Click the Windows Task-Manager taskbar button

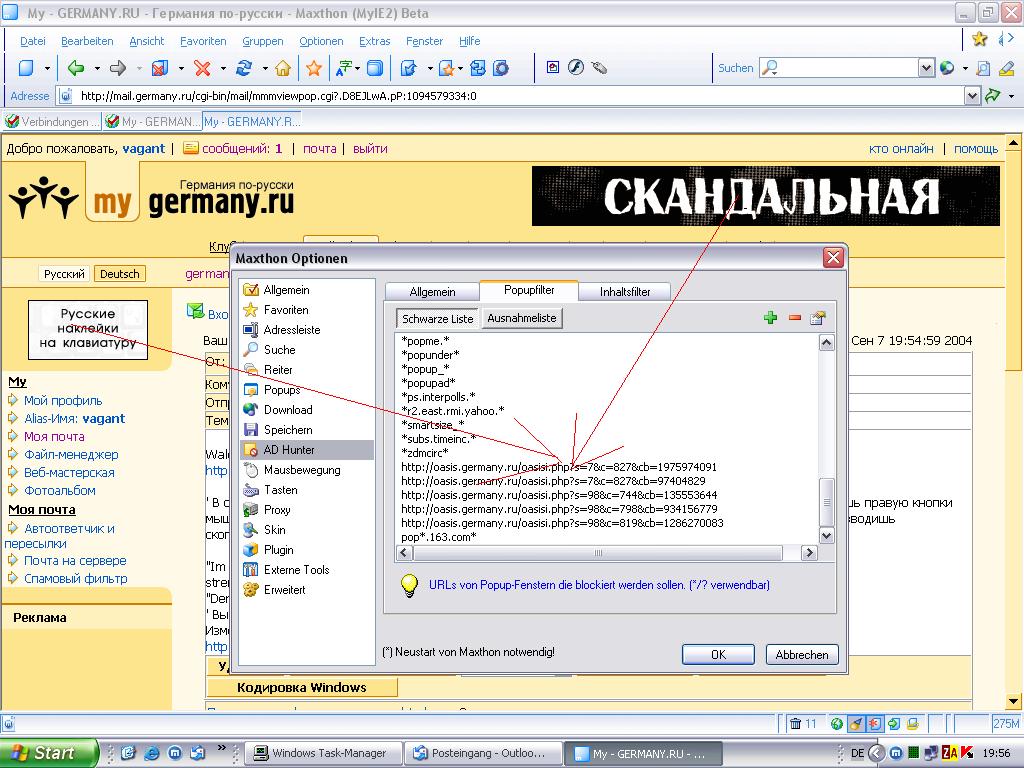(x=324, y=754)
